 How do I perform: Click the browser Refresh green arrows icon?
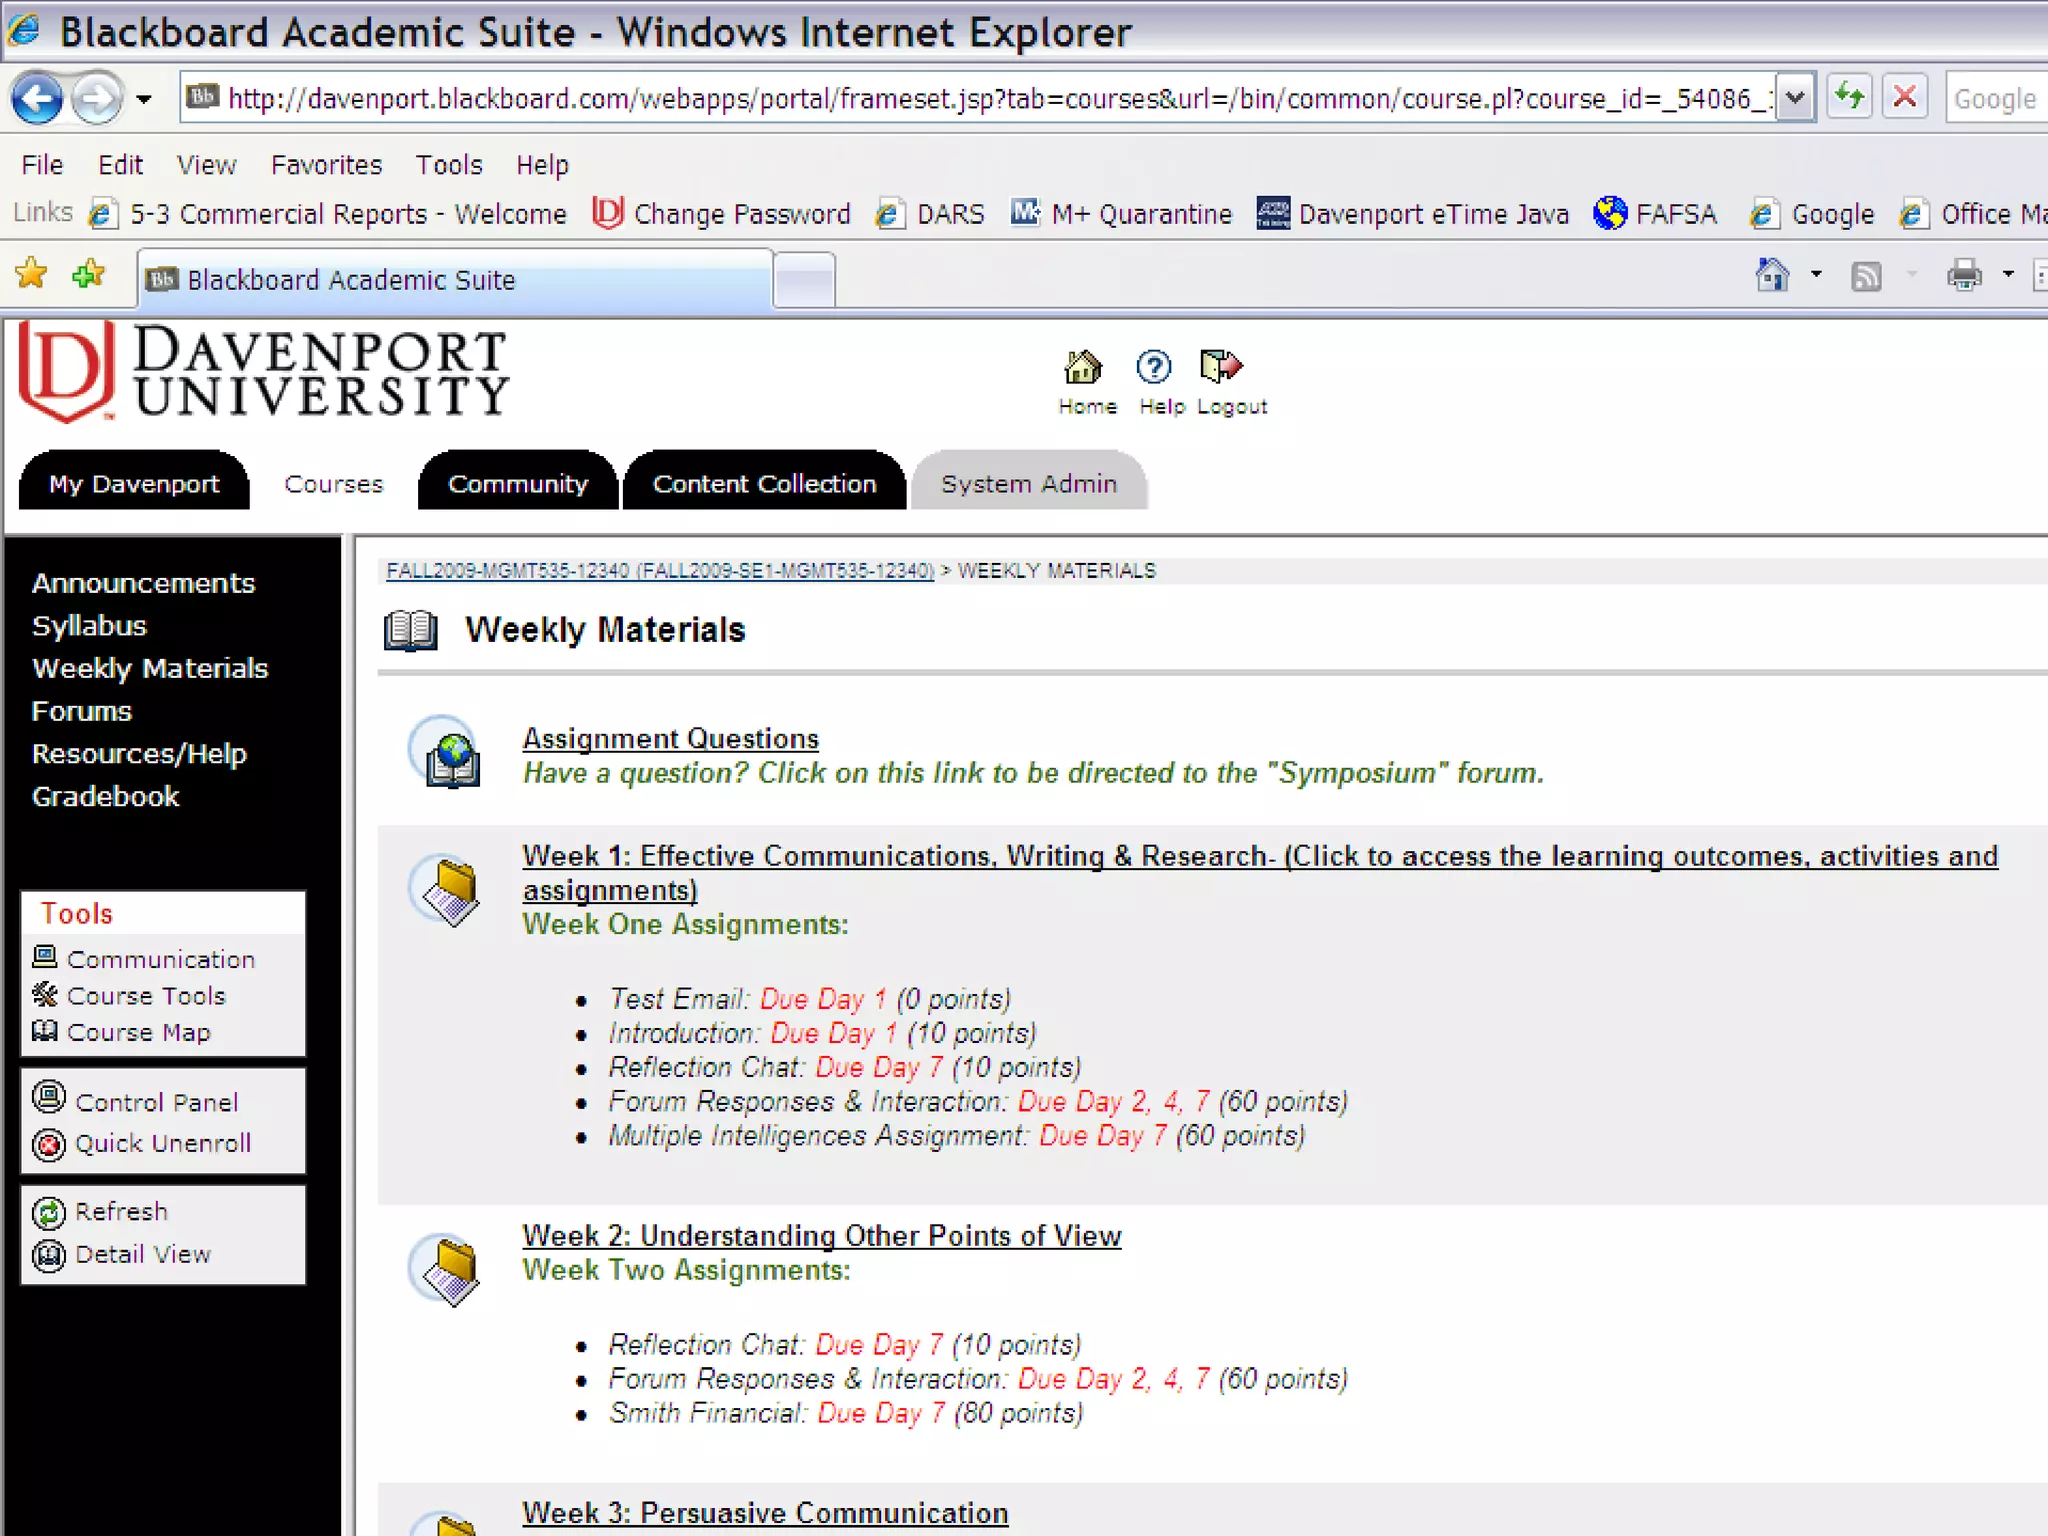pyautogui.click(x=1849, y=98)
